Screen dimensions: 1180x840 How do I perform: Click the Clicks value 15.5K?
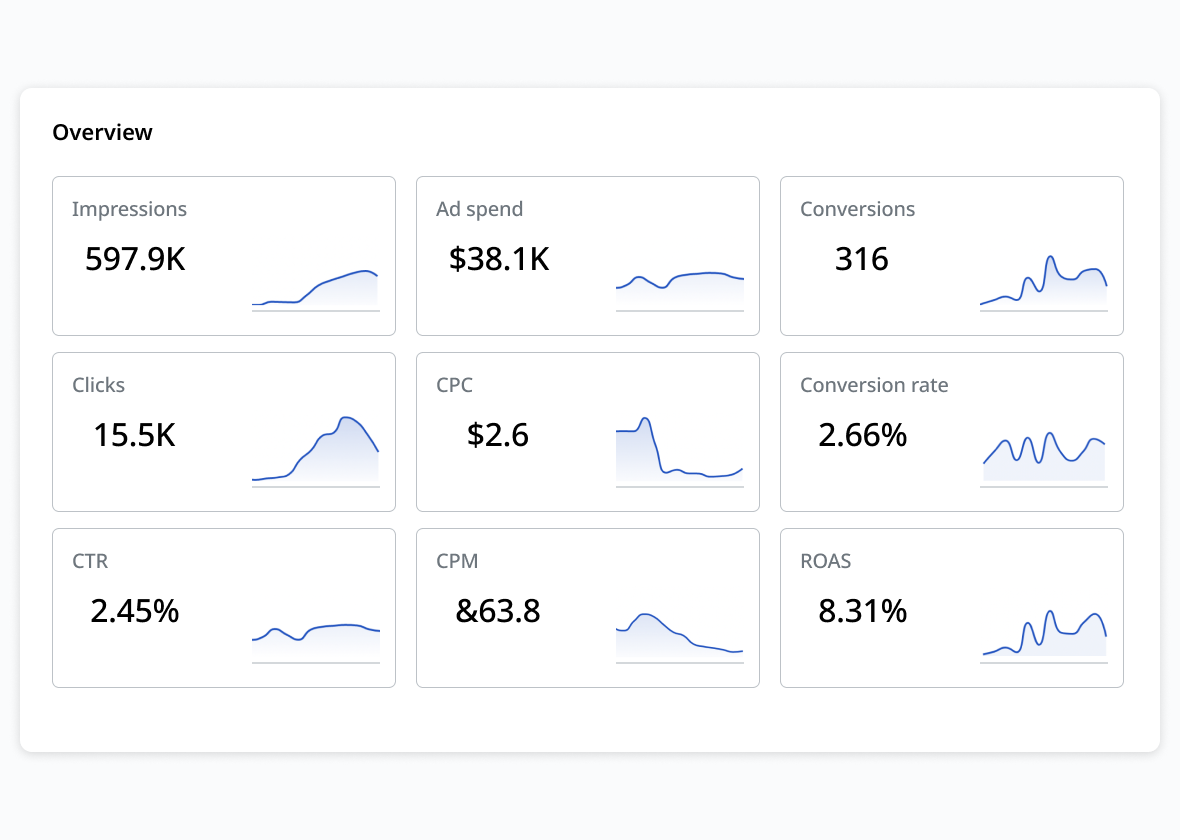point(134,434)
